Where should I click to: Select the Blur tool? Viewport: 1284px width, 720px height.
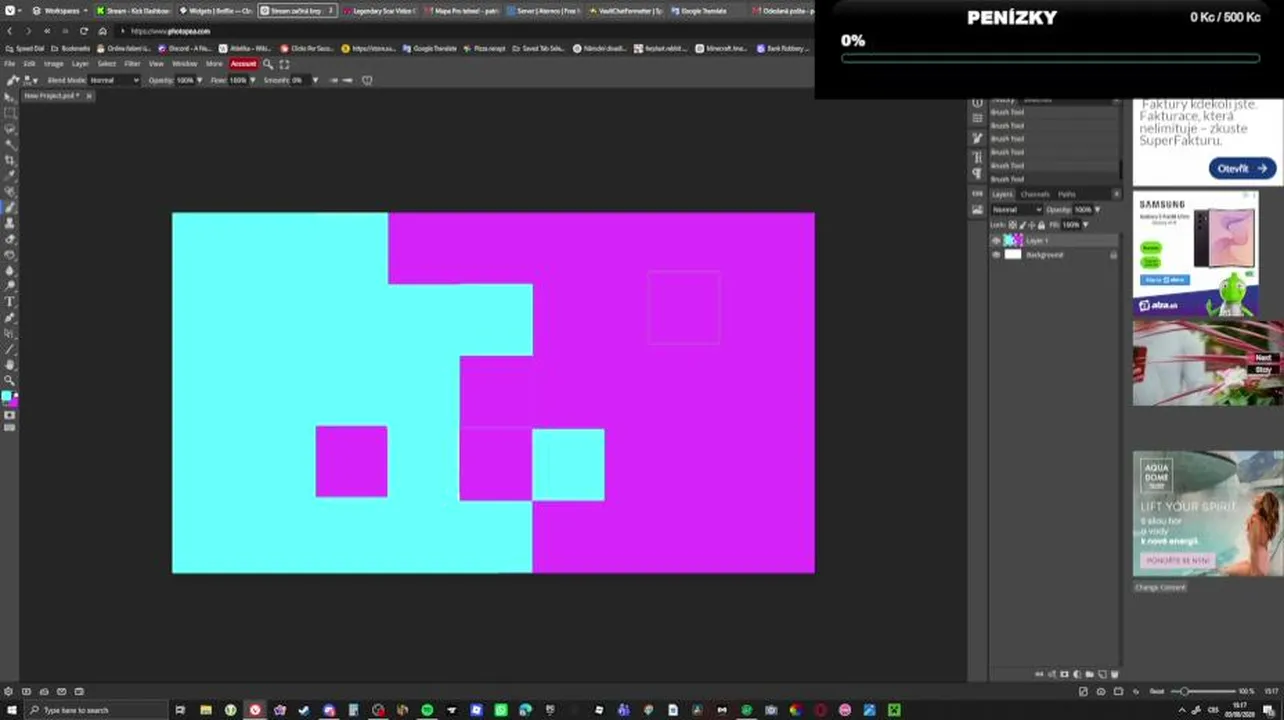pyautogui.click(x=10, y=270)
